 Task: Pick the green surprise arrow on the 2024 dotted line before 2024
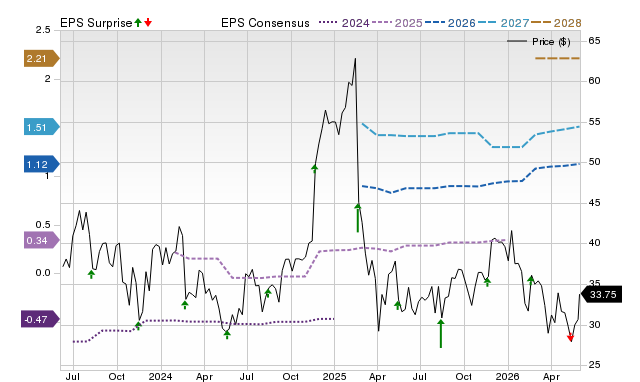coord(138,326)
